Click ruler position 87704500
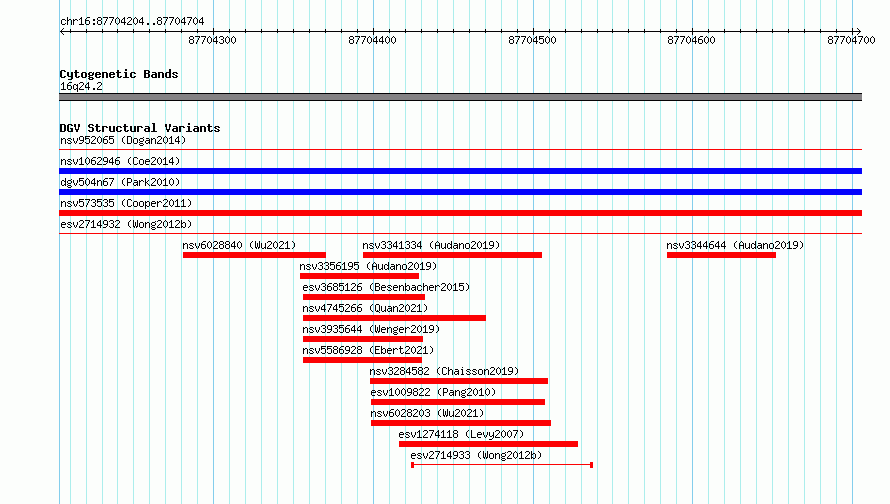Screen dimensions: 890x504 (532, 40)
